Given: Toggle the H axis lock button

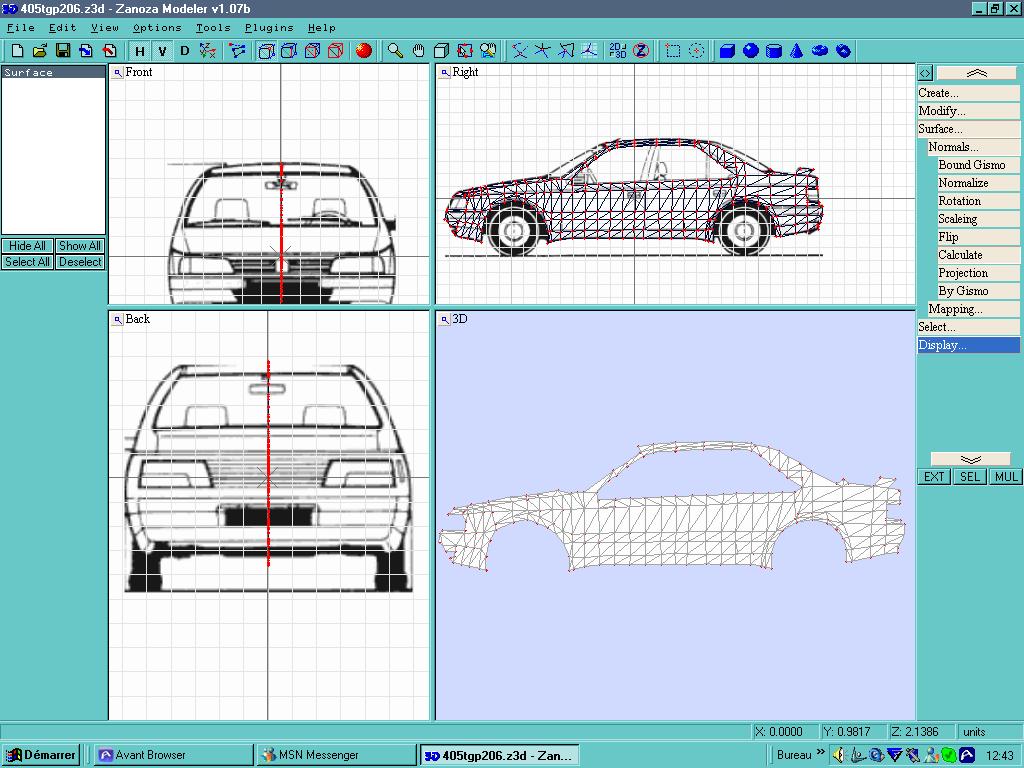Looking at the screenshot, I should coord(139,51).
